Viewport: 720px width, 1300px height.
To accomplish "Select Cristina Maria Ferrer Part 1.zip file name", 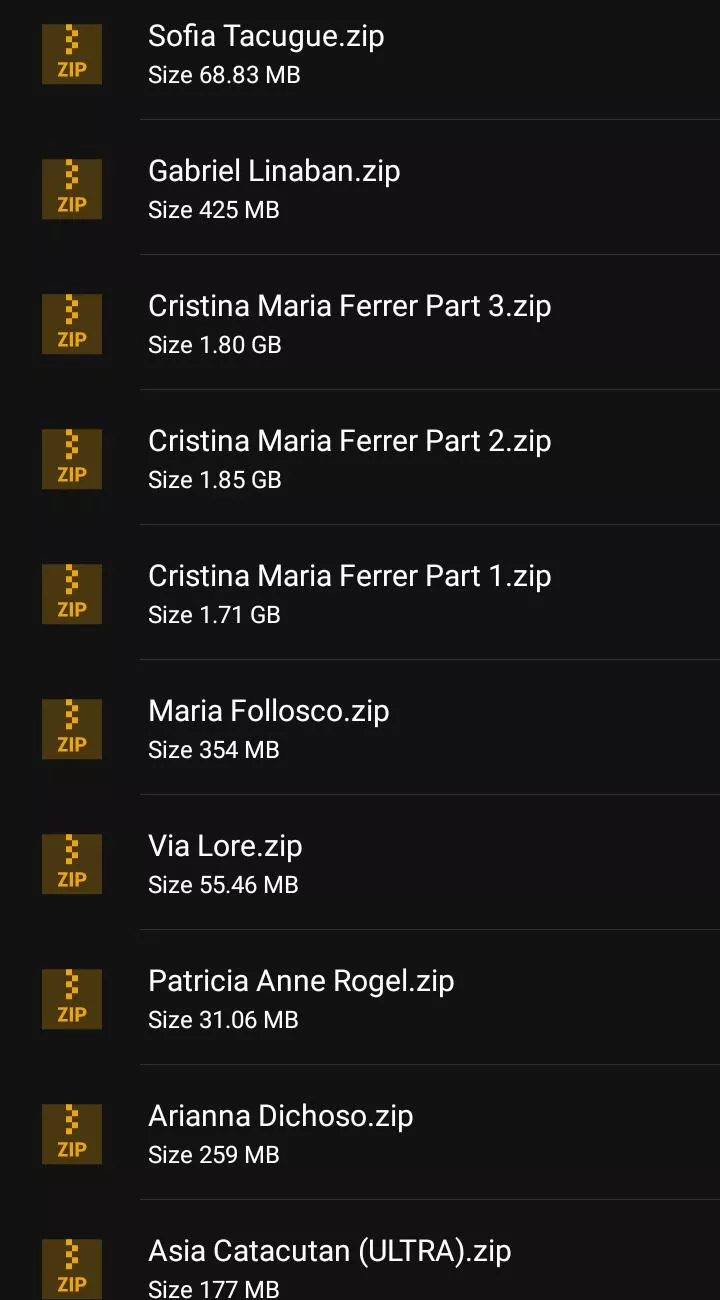I will [x=349, y=576].
